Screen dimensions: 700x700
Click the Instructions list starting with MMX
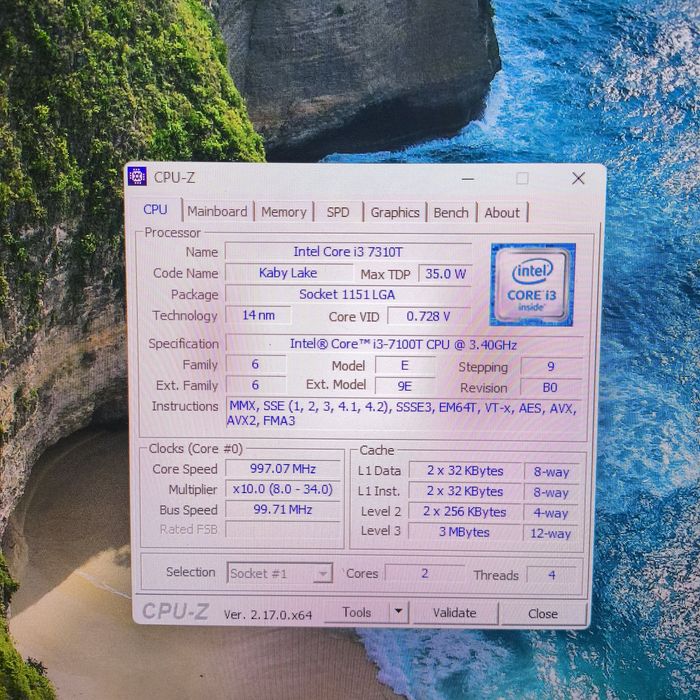[403, 414]
